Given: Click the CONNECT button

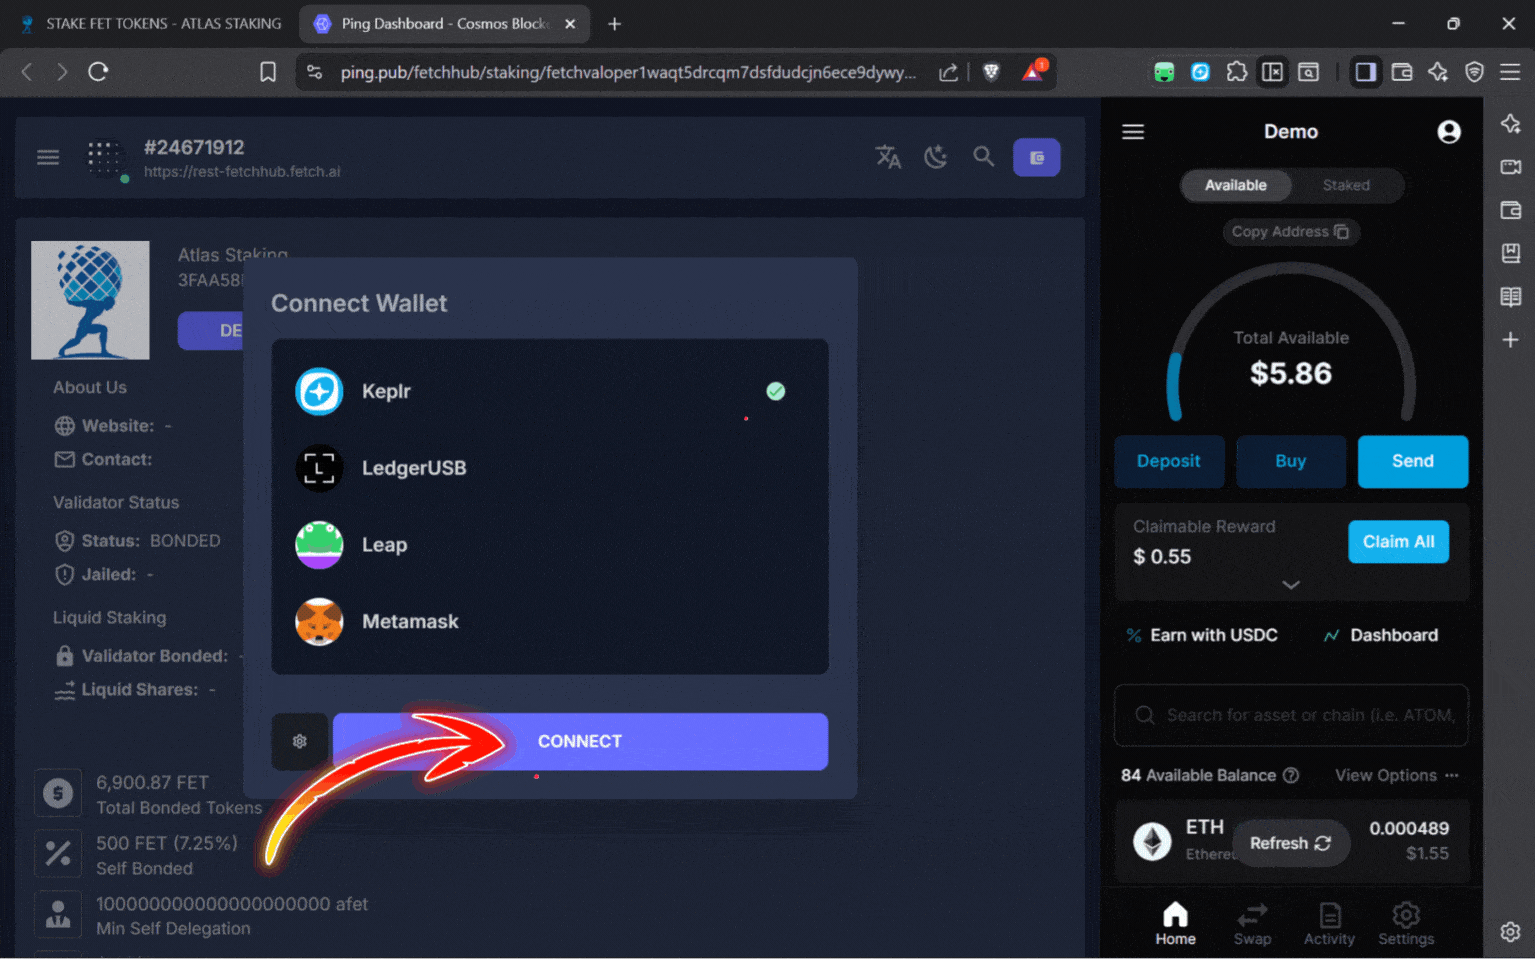Looking at the screenshot, I should [x=580, y=741].
